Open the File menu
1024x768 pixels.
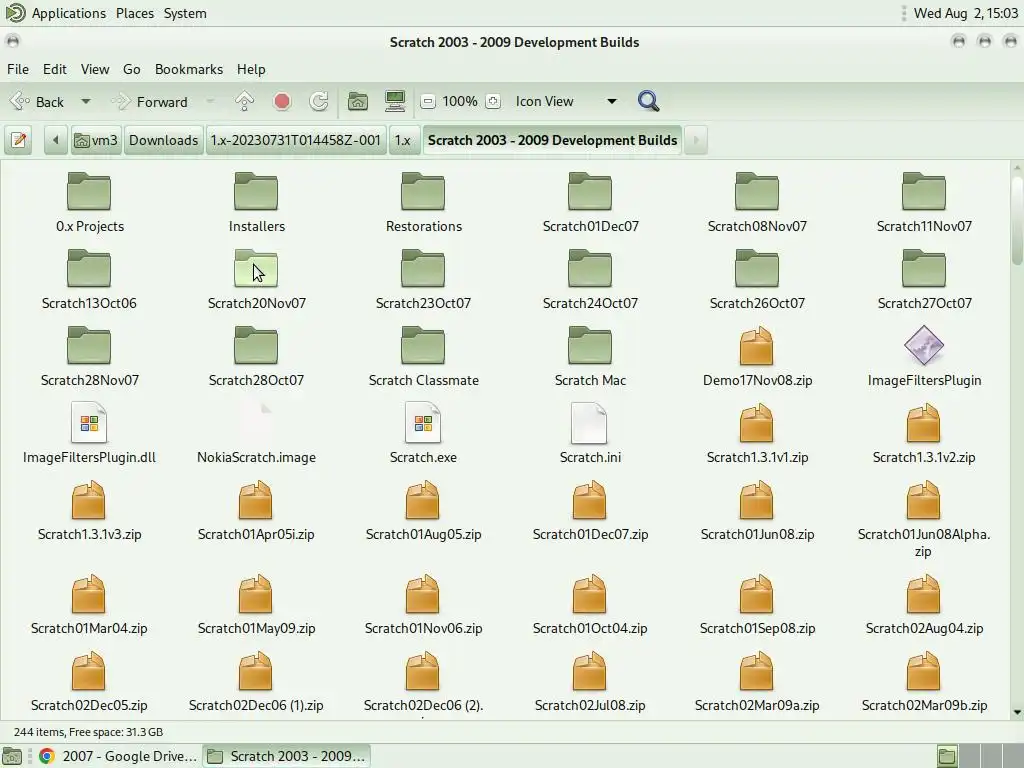(18, 69)
